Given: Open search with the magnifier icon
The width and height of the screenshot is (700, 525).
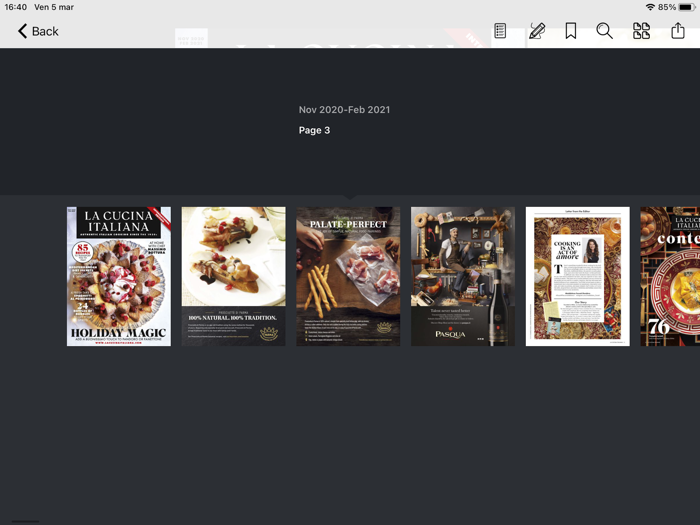Looking at the screenshot, I should pyautogui.click(x=604, y=31).
